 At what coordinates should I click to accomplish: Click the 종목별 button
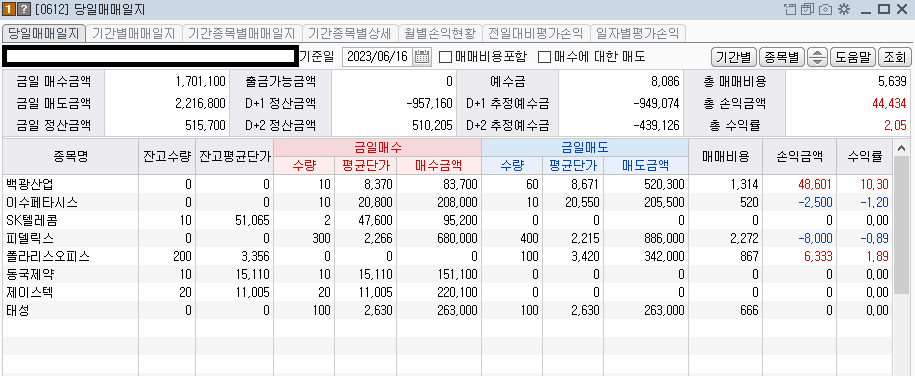pos(781,57)
